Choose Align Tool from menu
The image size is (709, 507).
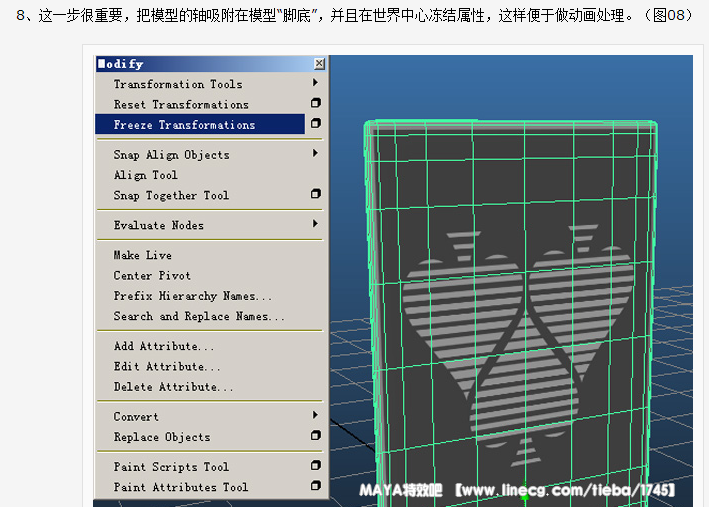pyautogui.click(x=145, y=175)
